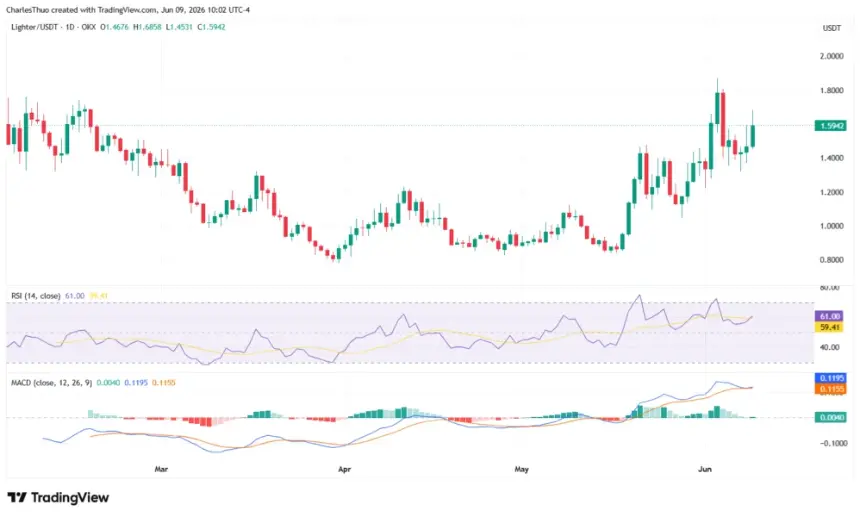Click the high value H1.6858
The width and height of the screenshot is (860, 517).
pyautogui.click(x=148, y=27)
